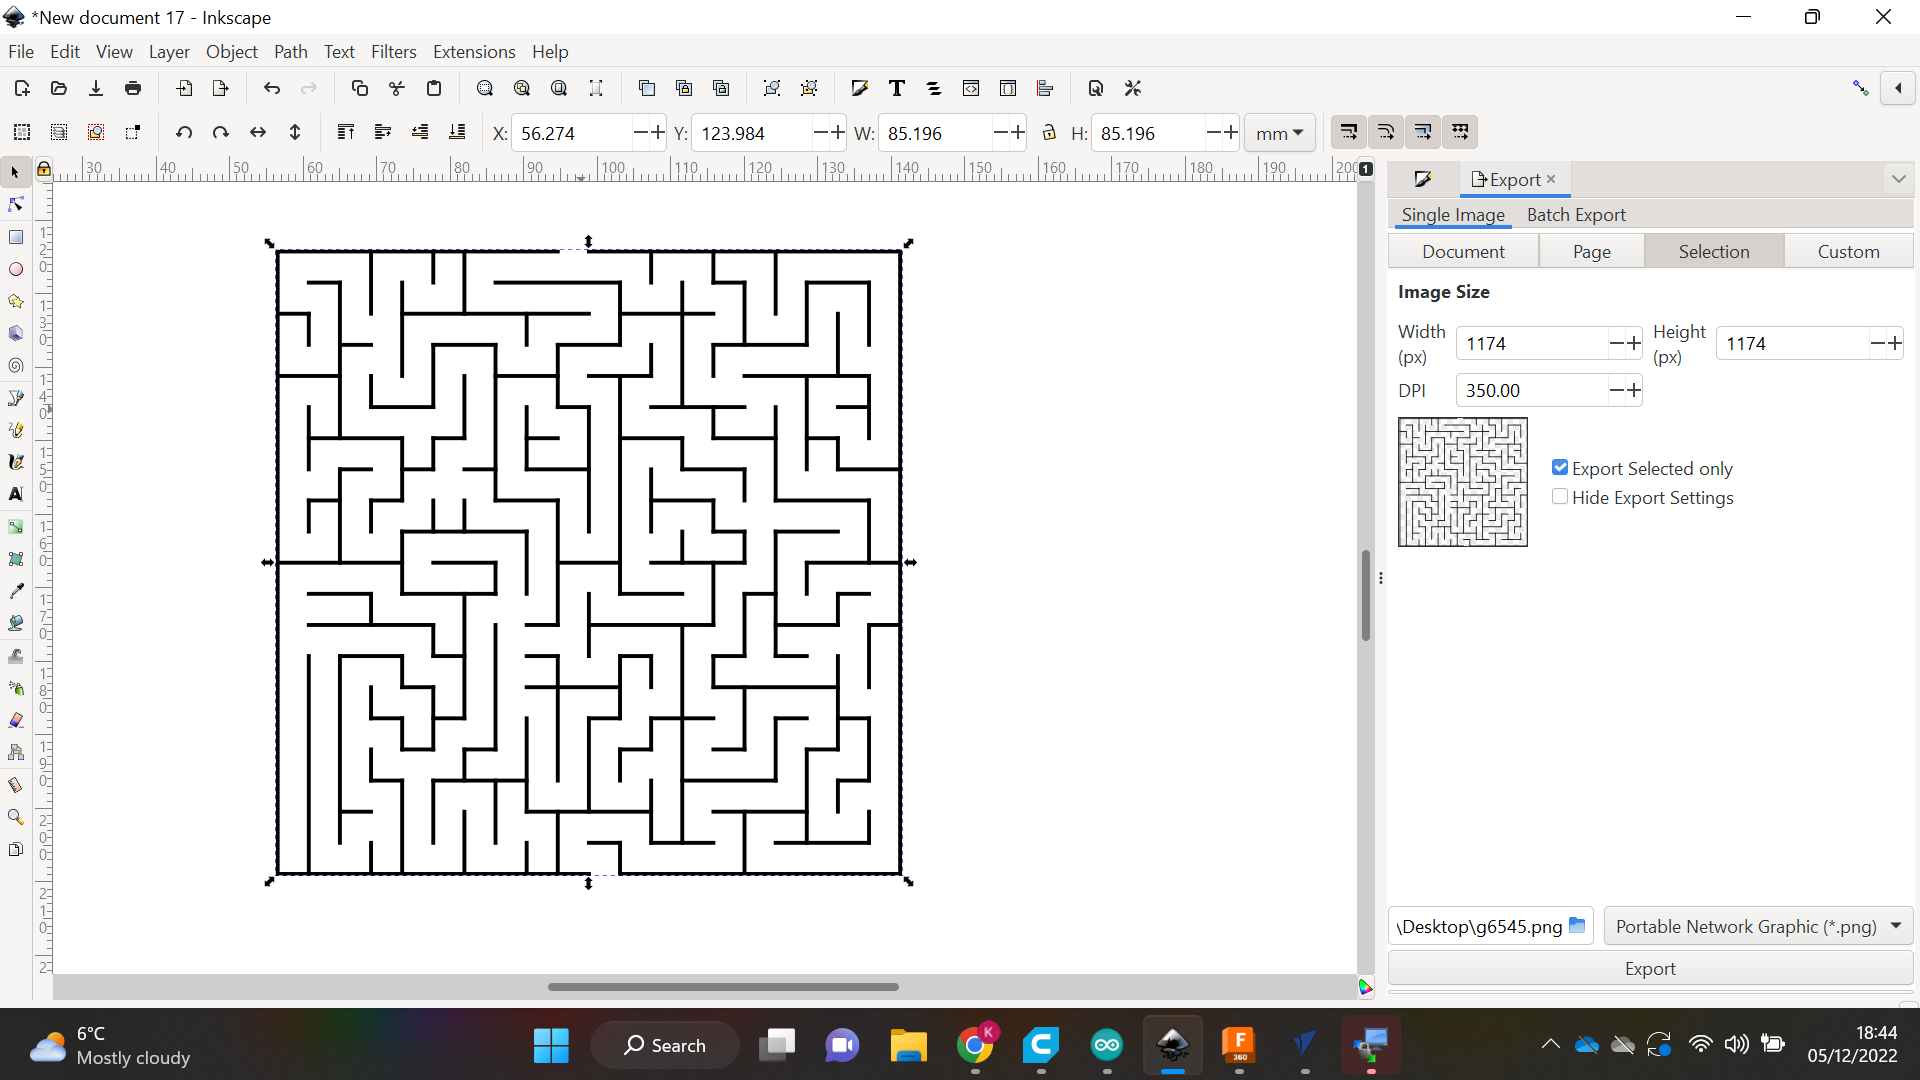This screenshot has height=1080, width=1920.
Task: Uncheck Export Selected only
Action: coord(1560,467)
